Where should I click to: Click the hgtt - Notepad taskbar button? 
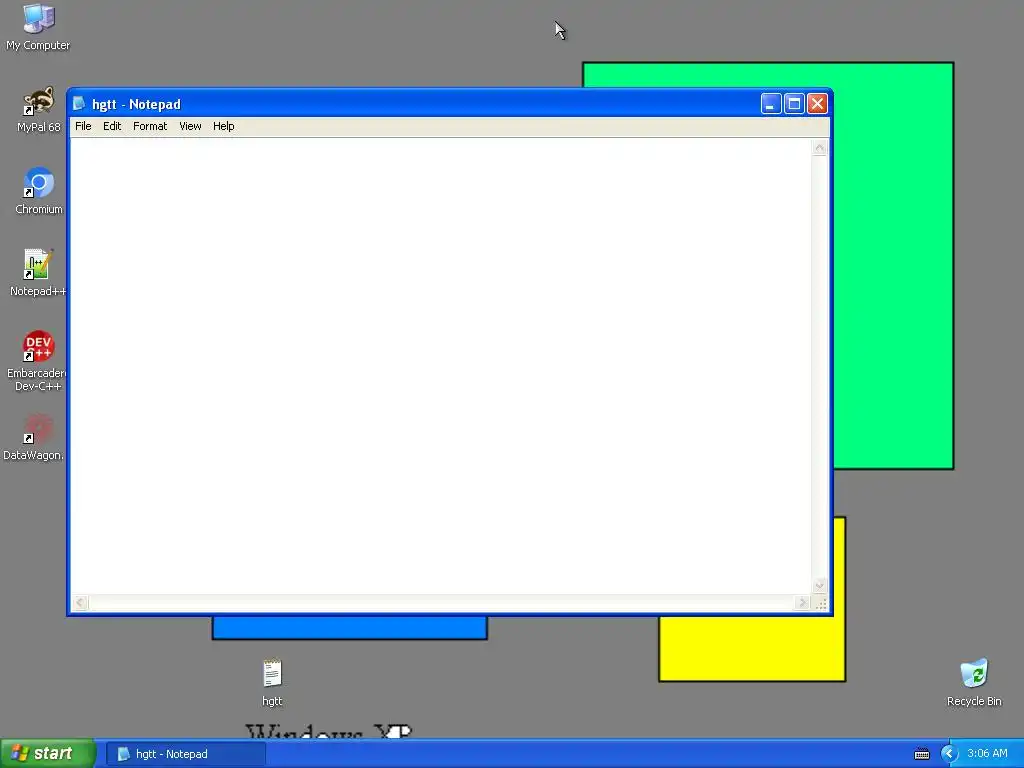[x=186, y=754]
